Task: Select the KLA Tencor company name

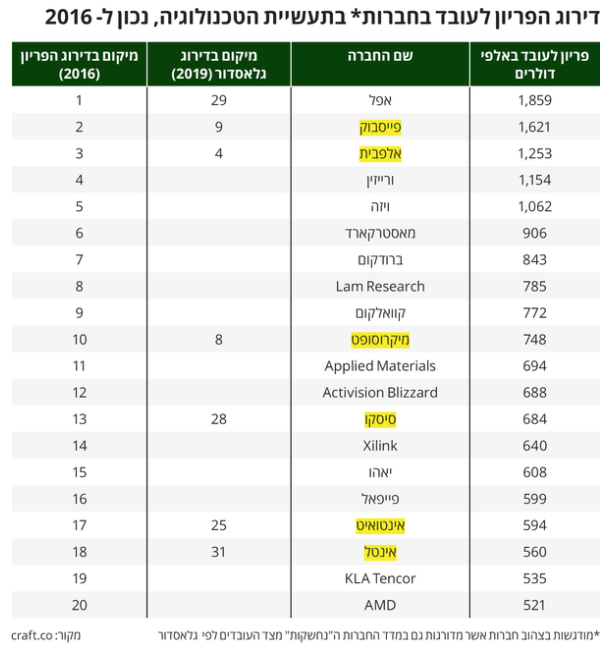Action: (380, 579)
